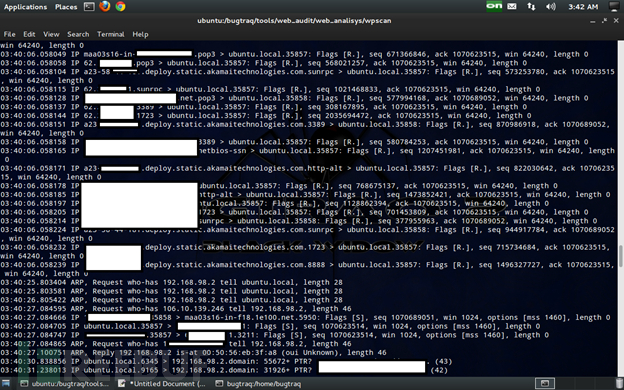Click the 03:40:06.058165 netbios-ssn packet line
The width and height of the screenshot is (624, 390).
[307, 155]
